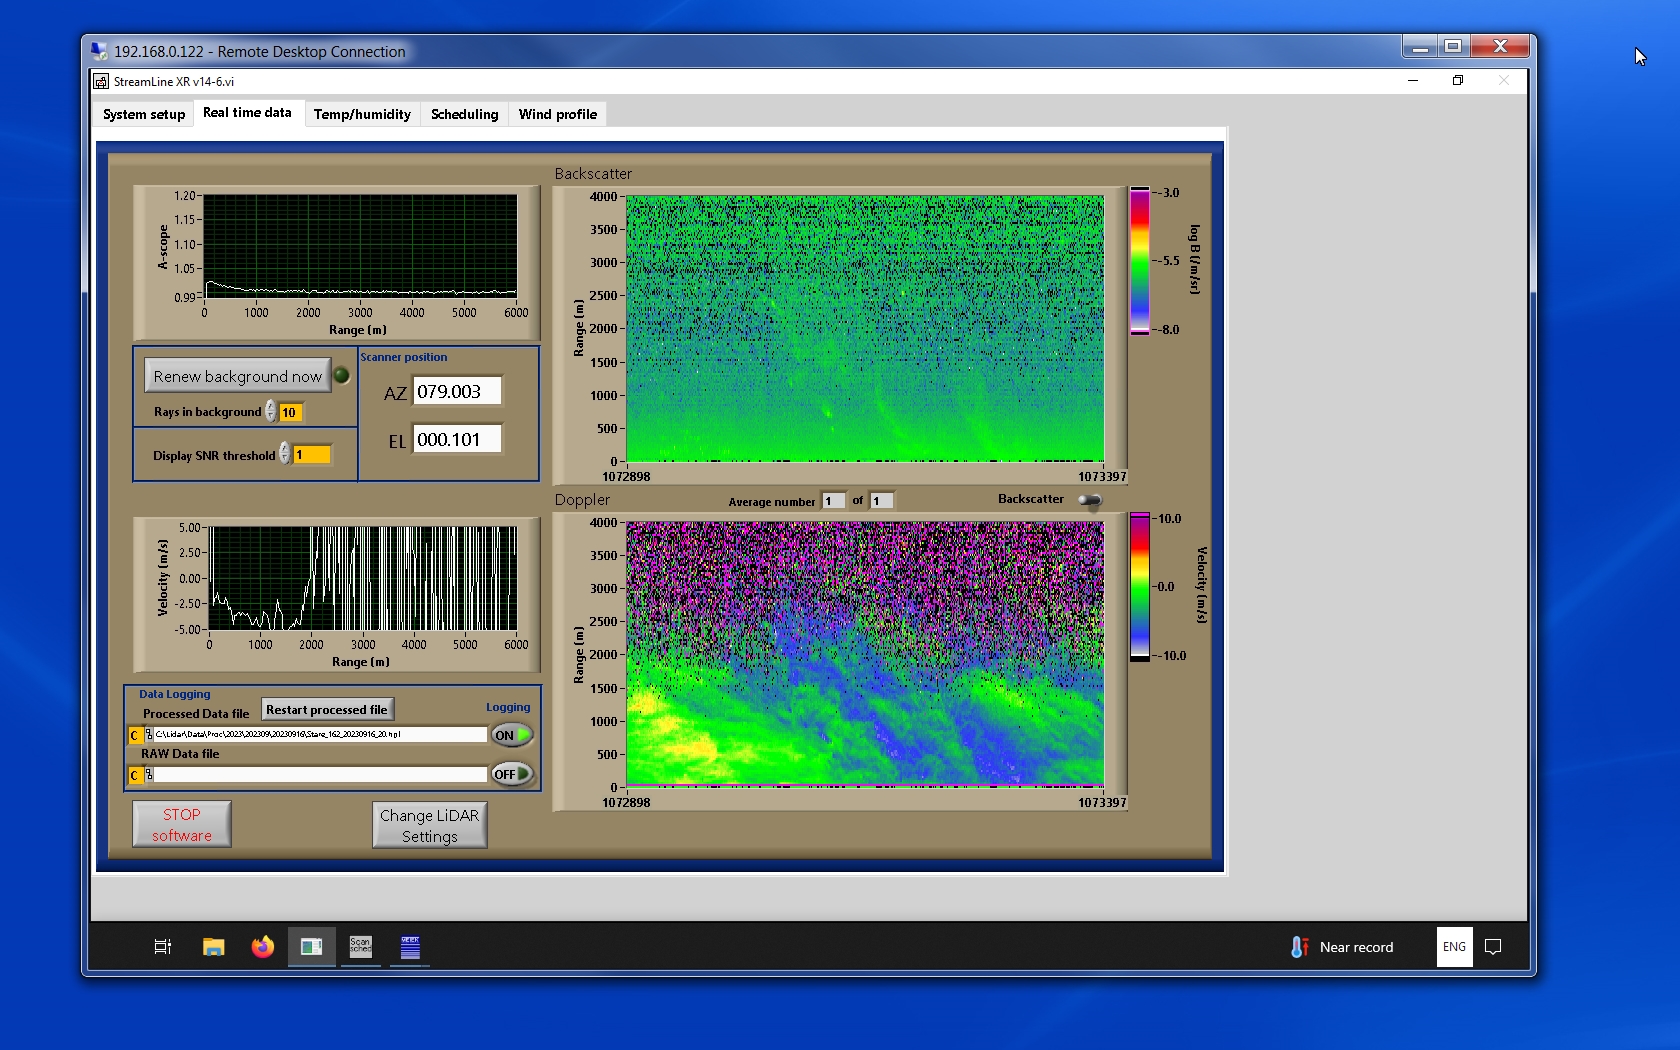1680x1050 pixels.
Task: Open File Explorer from the remote taskbar
Action: coord(213,947)
